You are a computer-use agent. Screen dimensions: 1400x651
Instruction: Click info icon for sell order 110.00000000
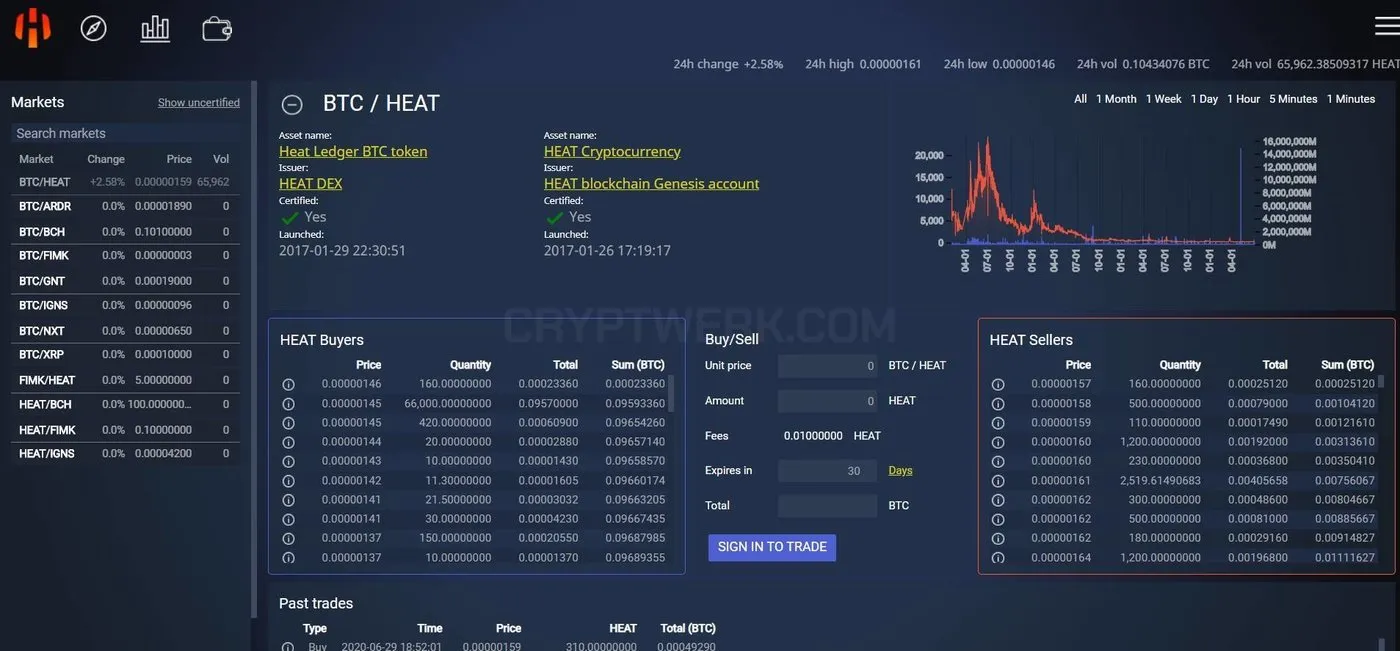pyautogui.click(x=998, y=423)
